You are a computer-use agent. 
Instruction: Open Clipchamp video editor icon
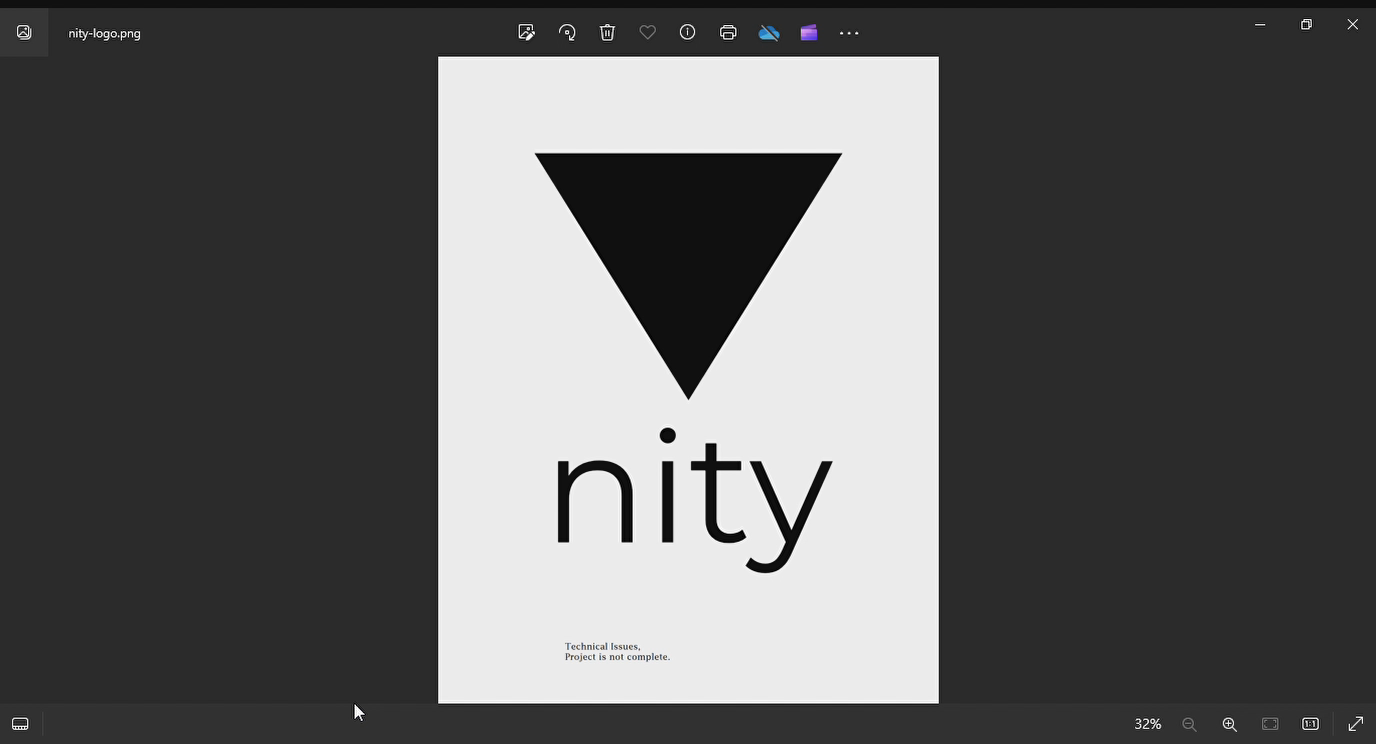tap(809, 33)
